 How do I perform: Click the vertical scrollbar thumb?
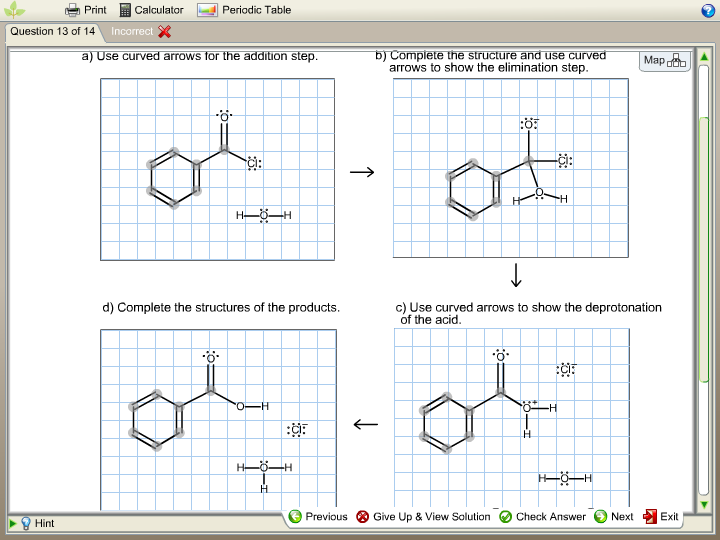(704, 250)
